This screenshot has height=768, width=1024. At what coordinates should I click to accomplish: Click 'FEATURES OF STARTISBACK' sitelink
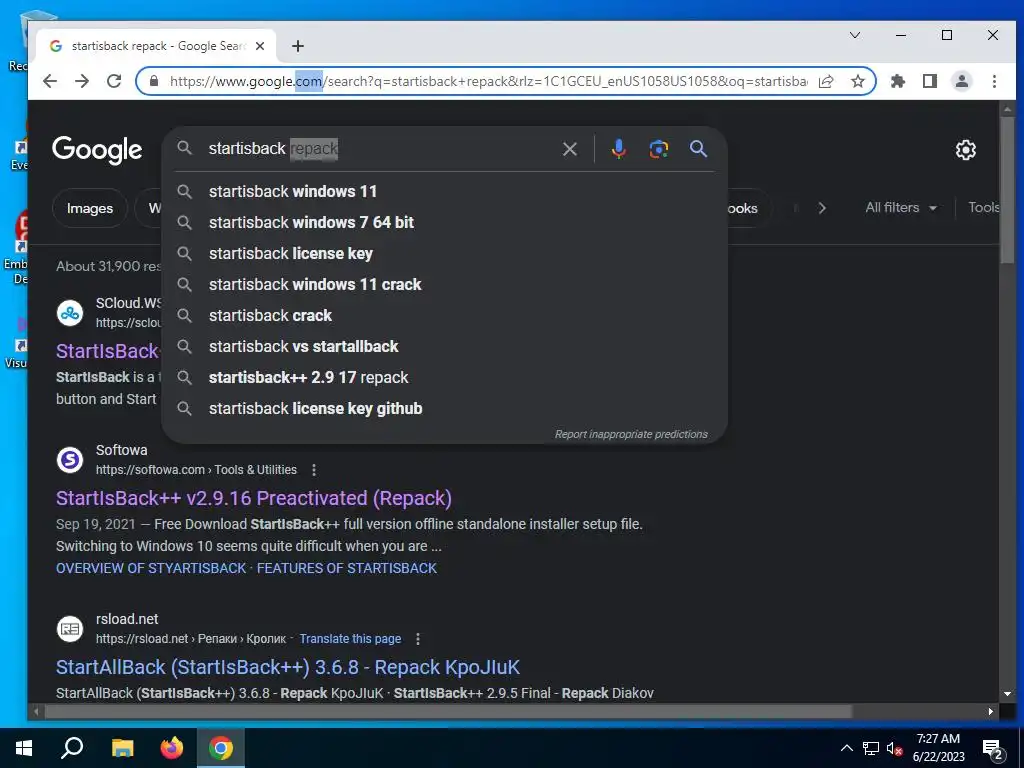[347, 568]
